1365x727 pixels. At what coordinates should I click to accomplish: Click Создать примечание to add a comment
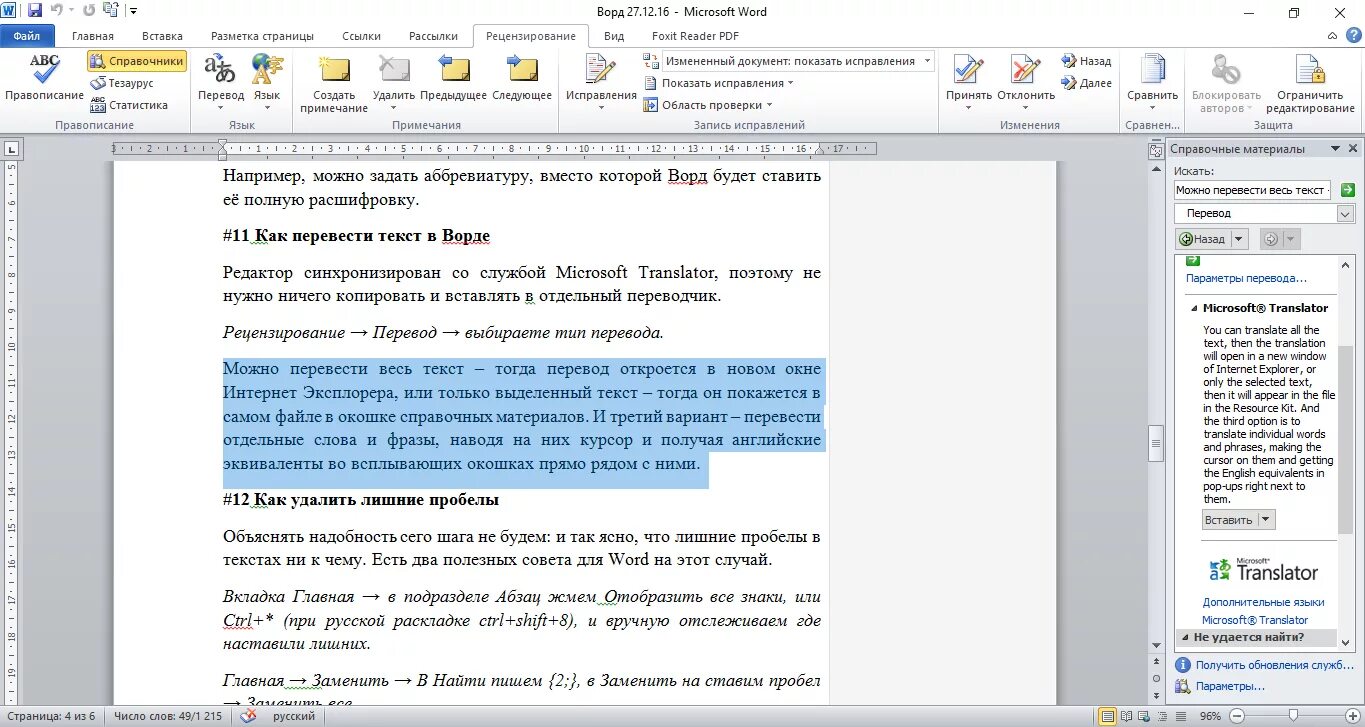[x=333, y=84]
